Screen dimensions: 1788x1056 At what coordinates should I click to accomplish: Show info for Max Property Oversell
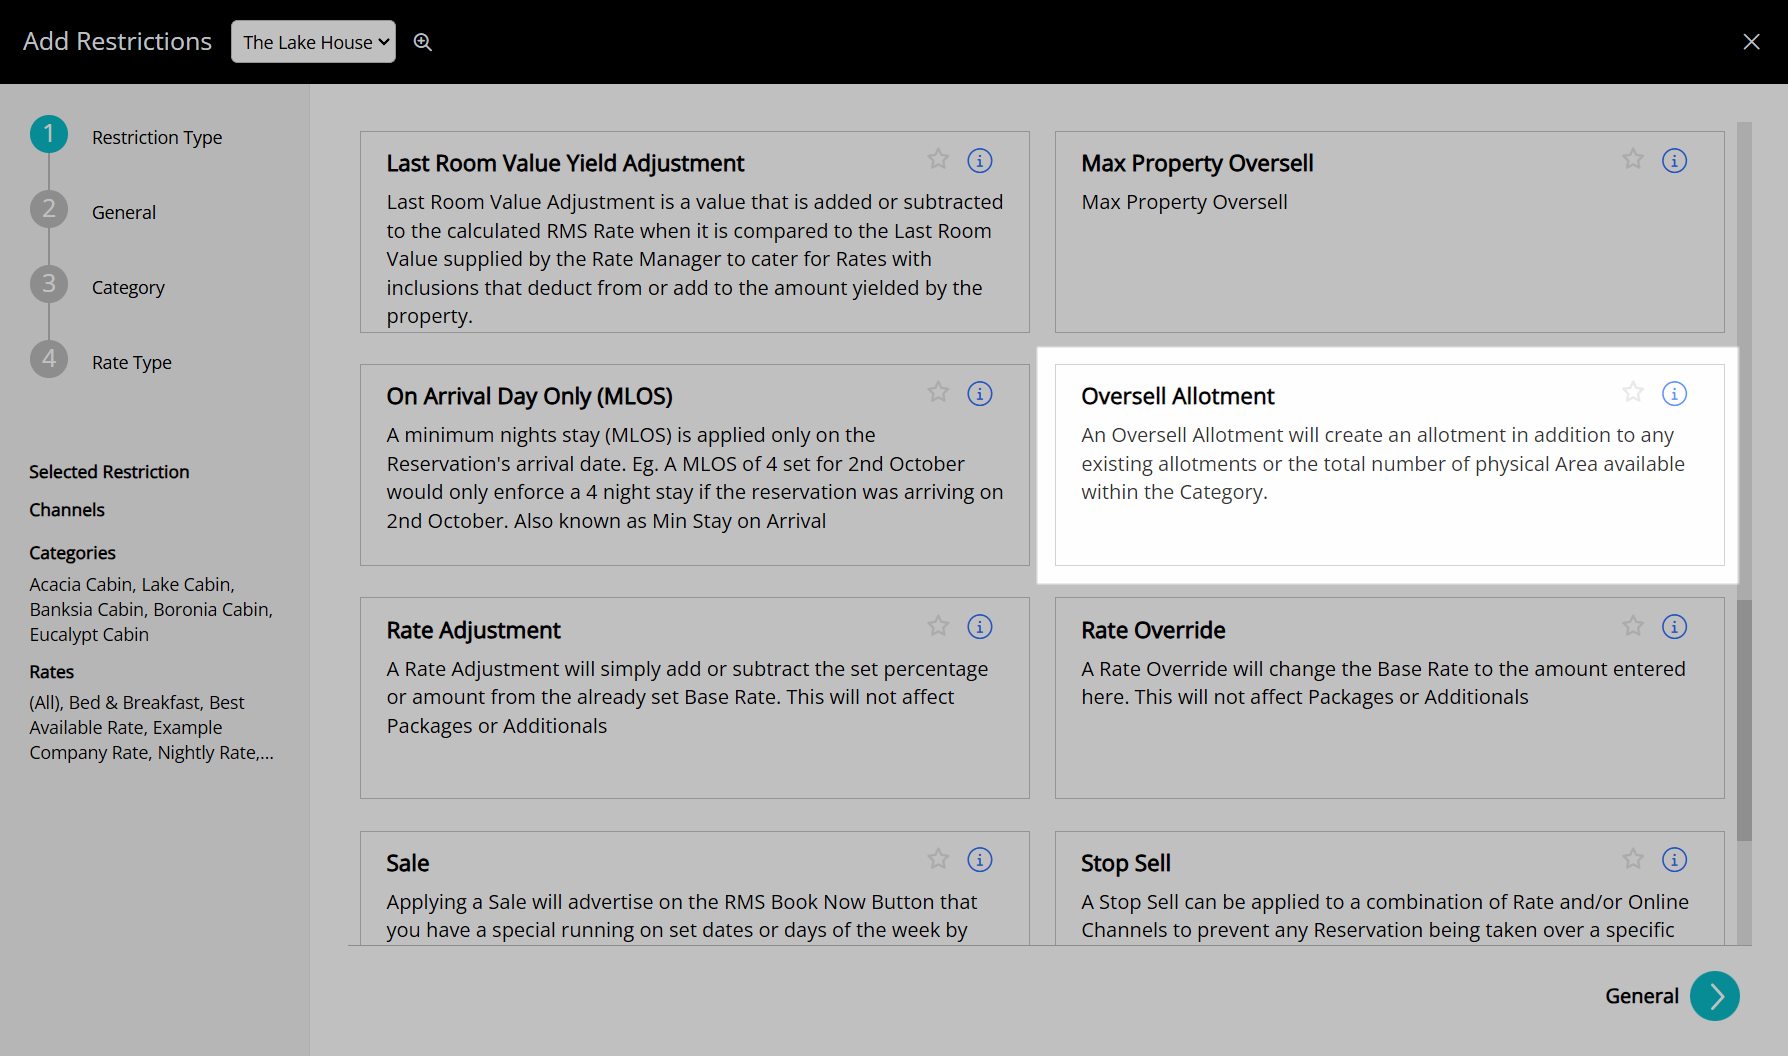click(x=1675, y=160)
